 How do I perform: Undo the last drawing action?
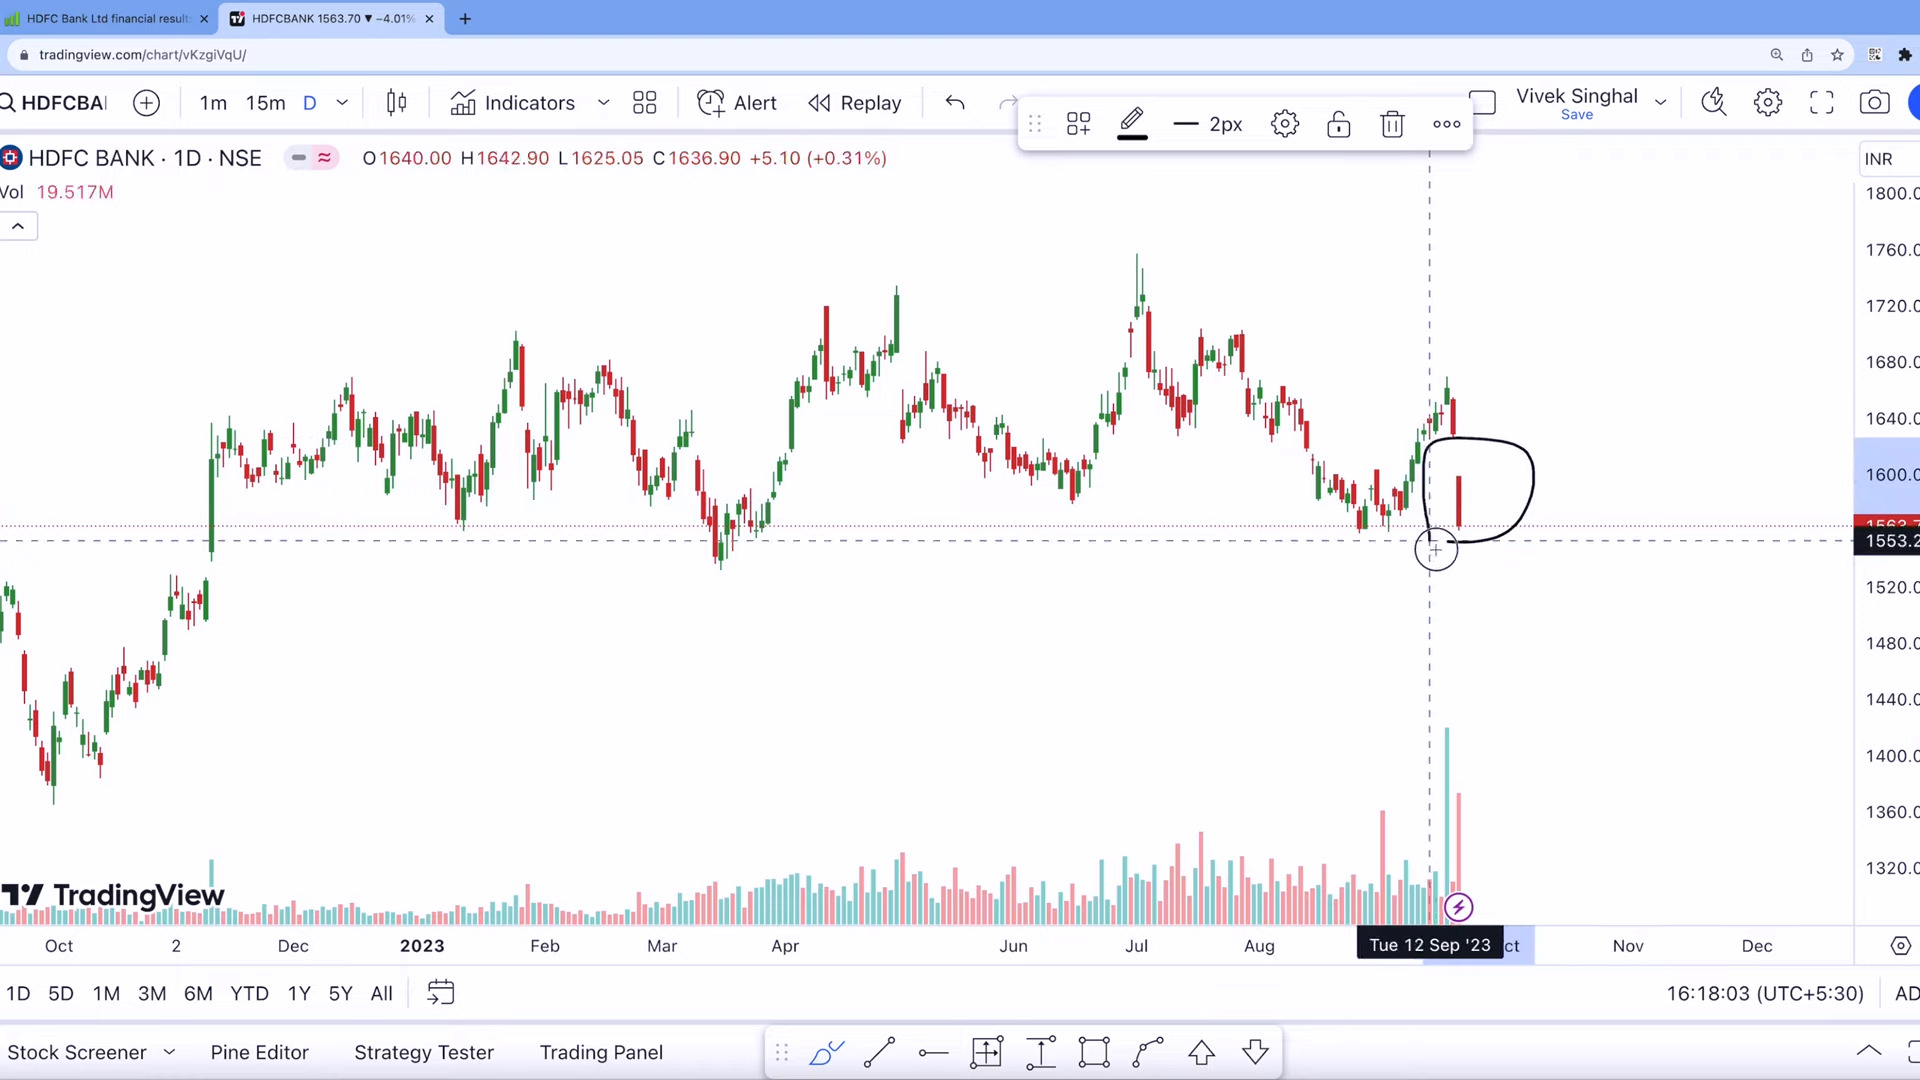pos(955,103)
